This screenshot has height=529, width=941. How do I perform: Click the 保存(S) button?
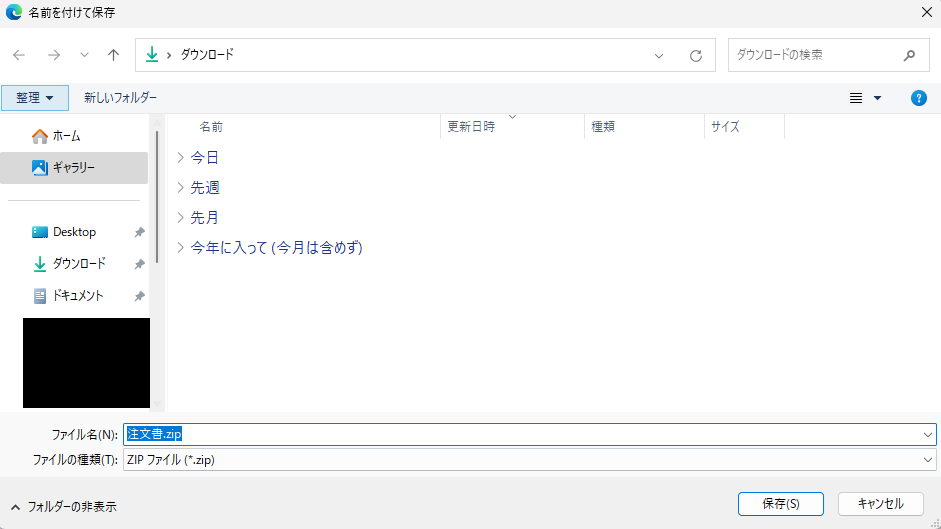click(x=780, y=504)
